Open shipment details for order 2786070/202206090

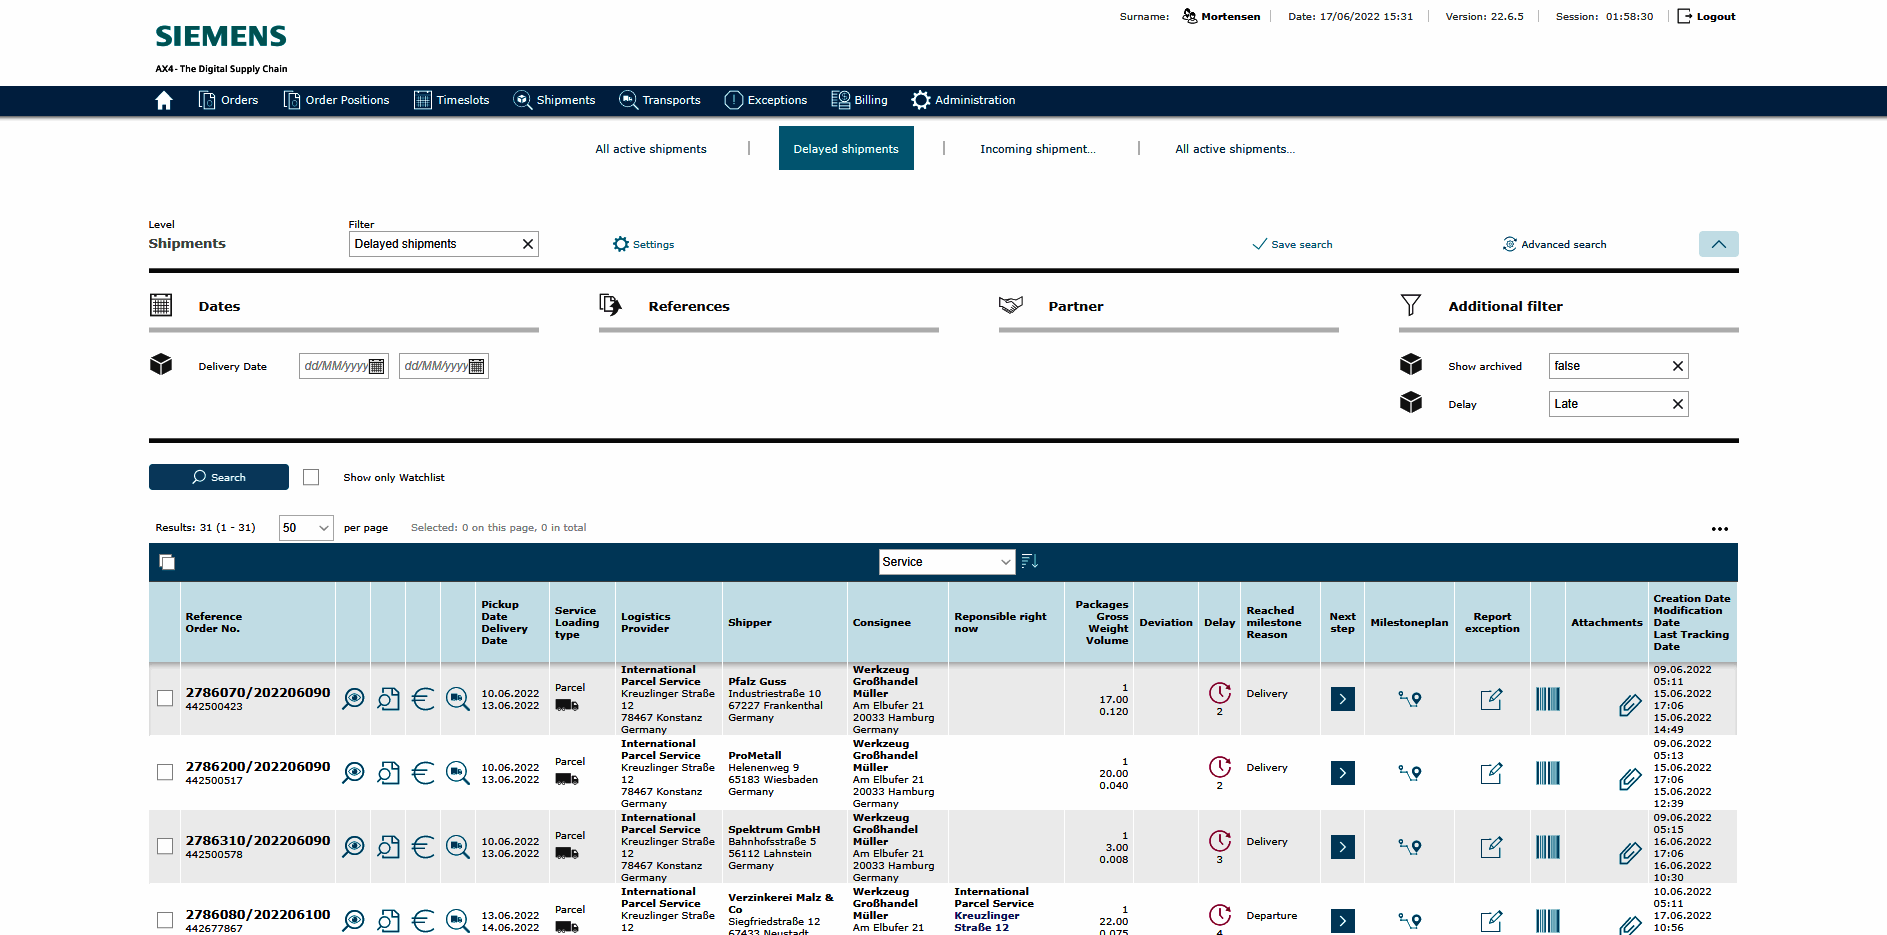[352, 699]
